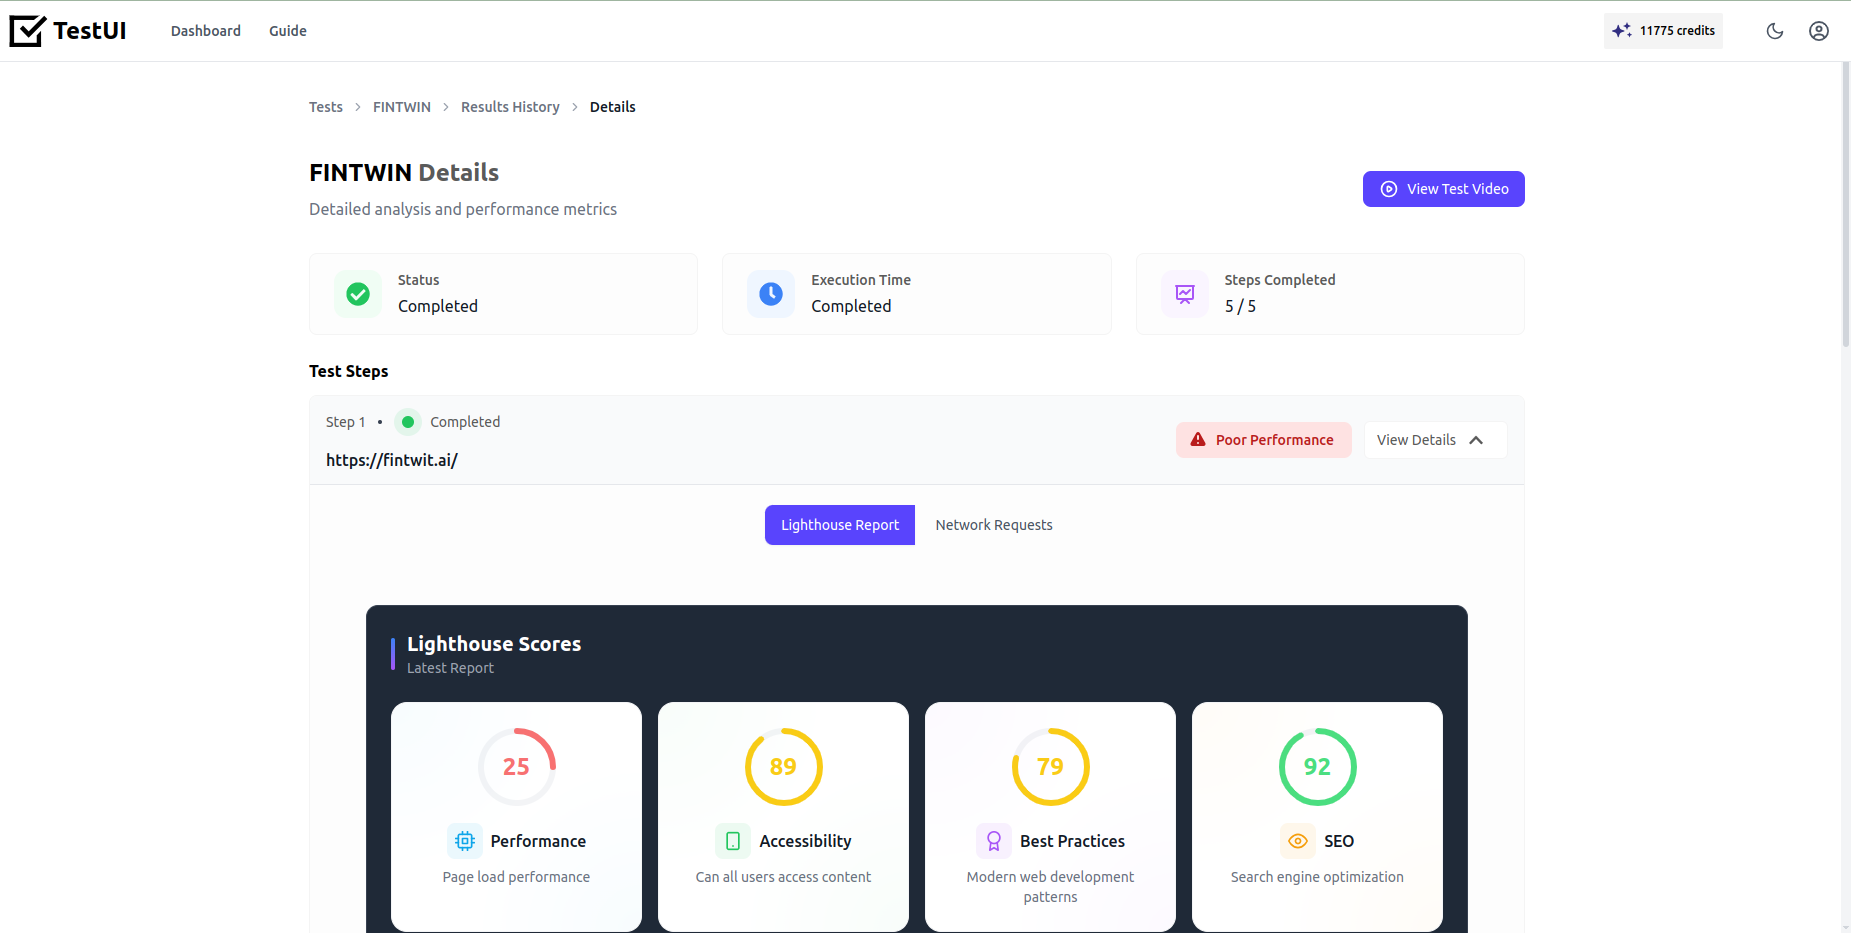This screenshot has width=1851, height=933.
Task: Go to Results History breadcrumb link
Action: click(510, 107)
